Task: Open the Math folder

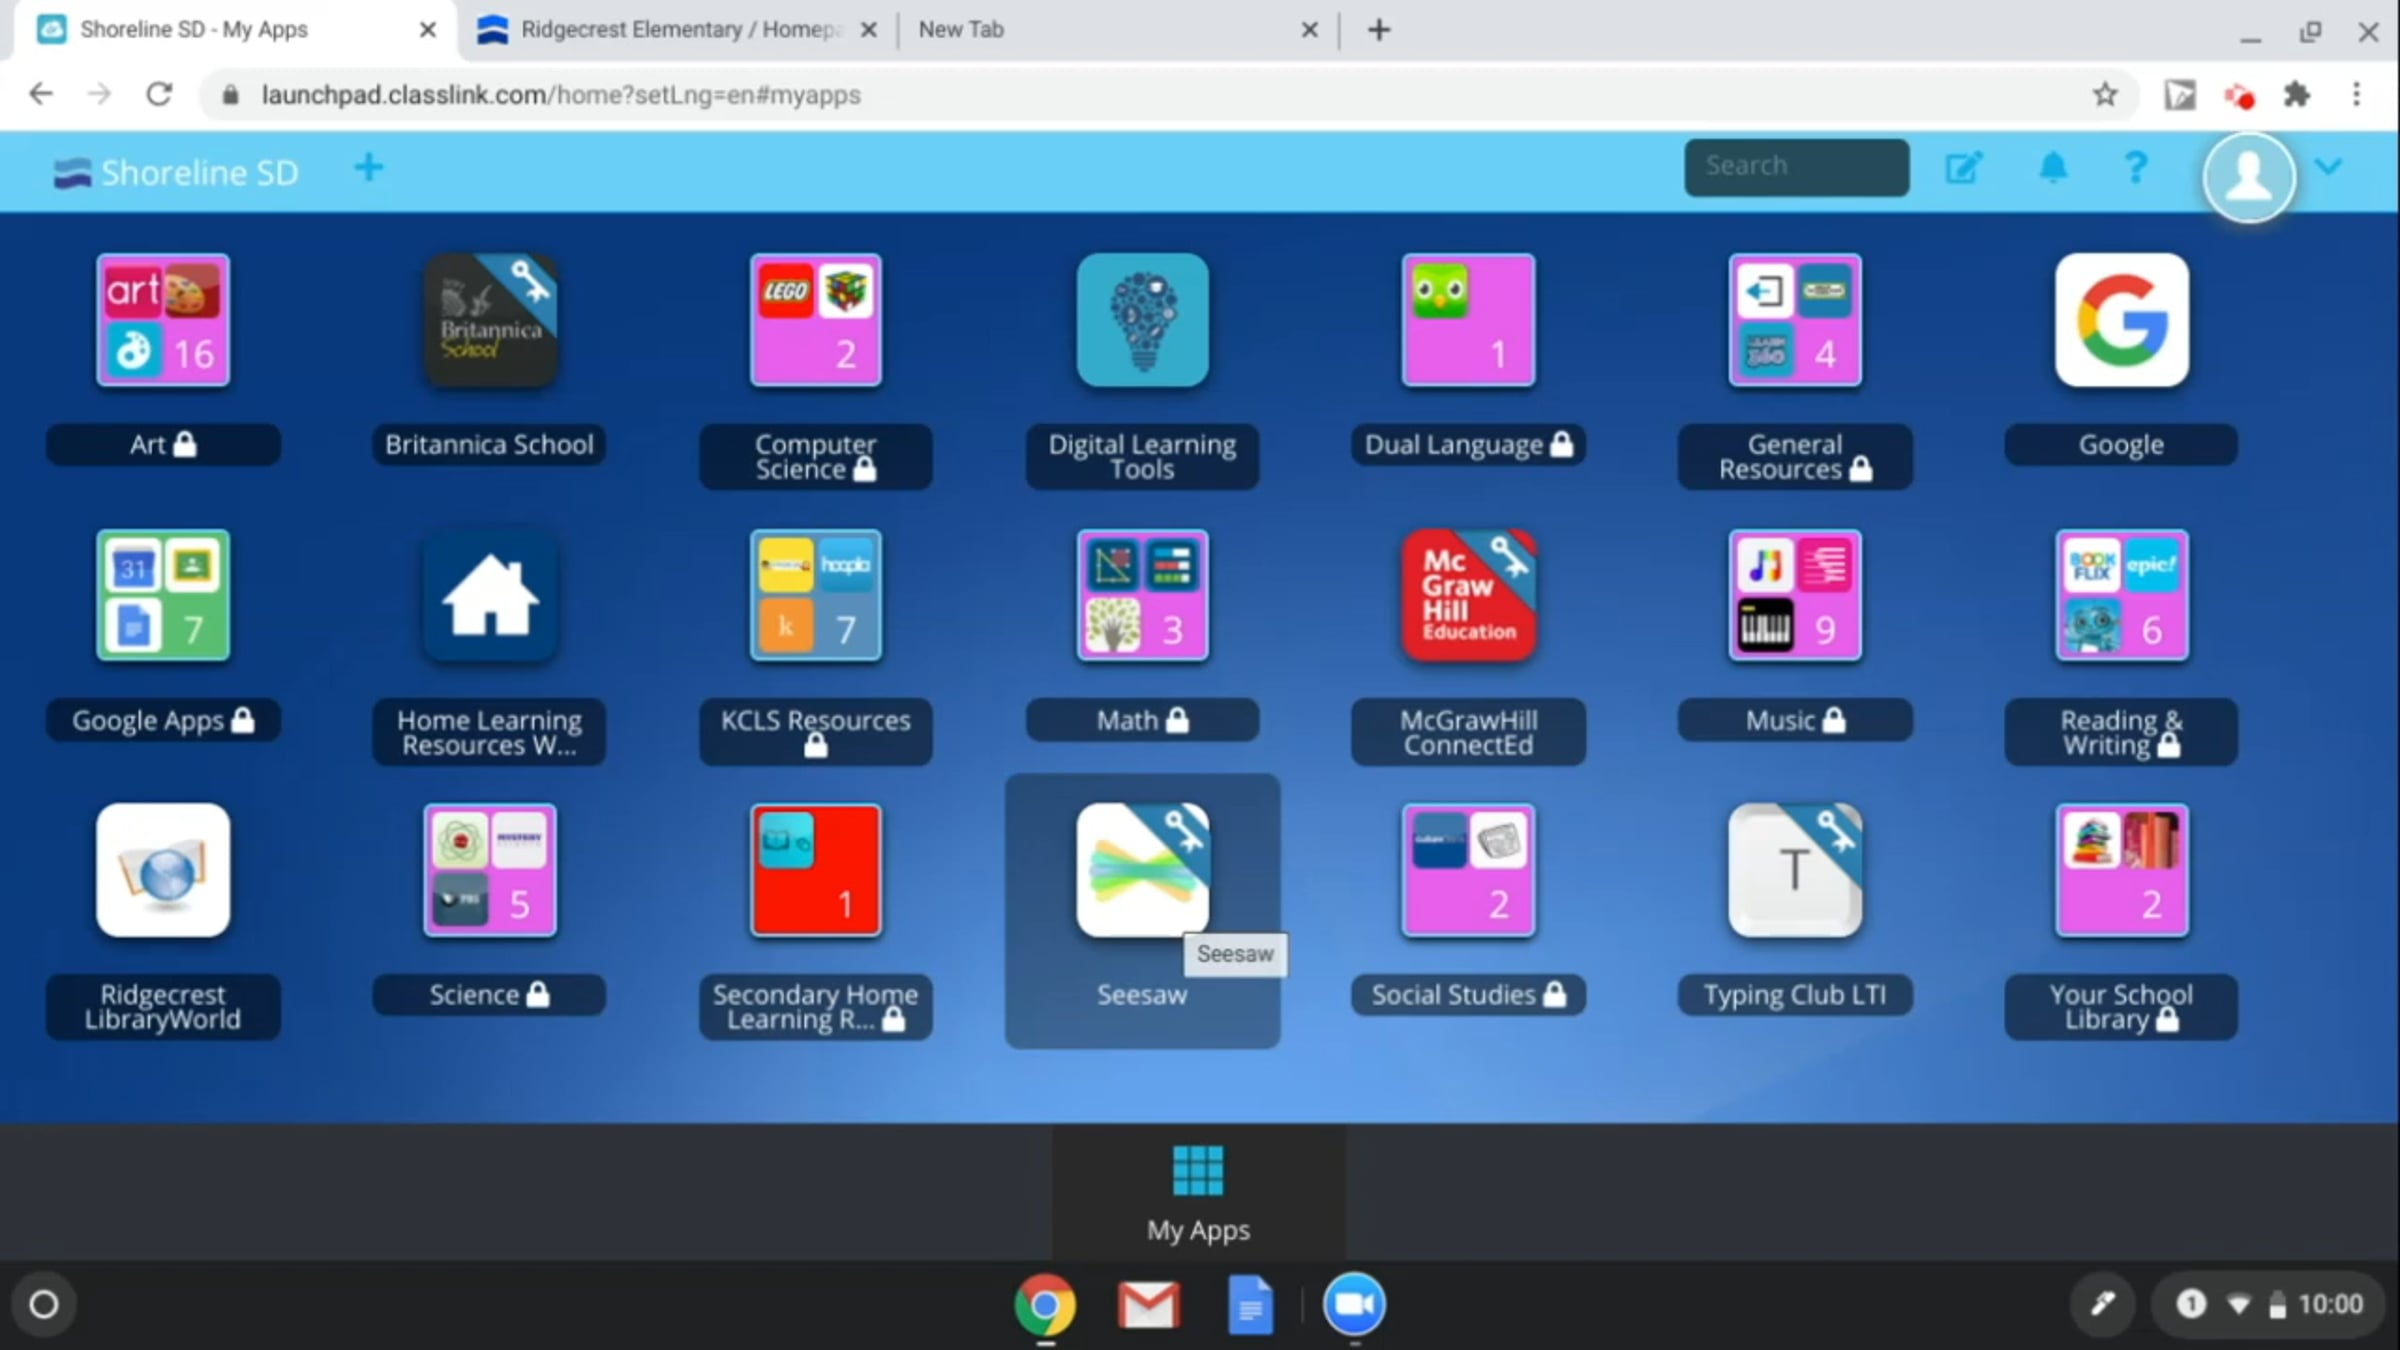Action: pos(1142,596)
